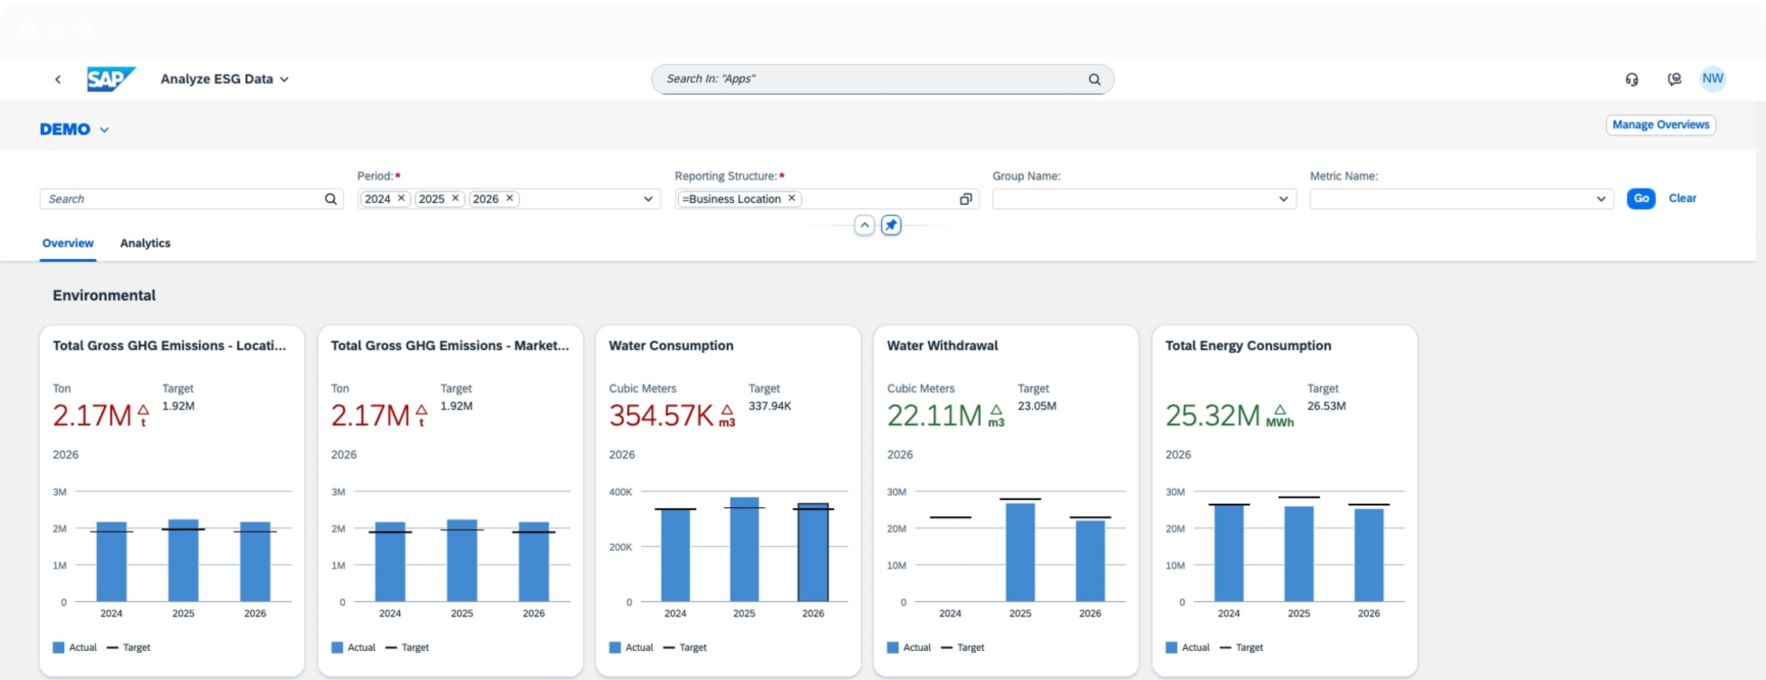1766x680 pixels.
Task: Click the 2026 bar in Water Consumption chart
Action: pyautogui.click(x=812, y=552)
